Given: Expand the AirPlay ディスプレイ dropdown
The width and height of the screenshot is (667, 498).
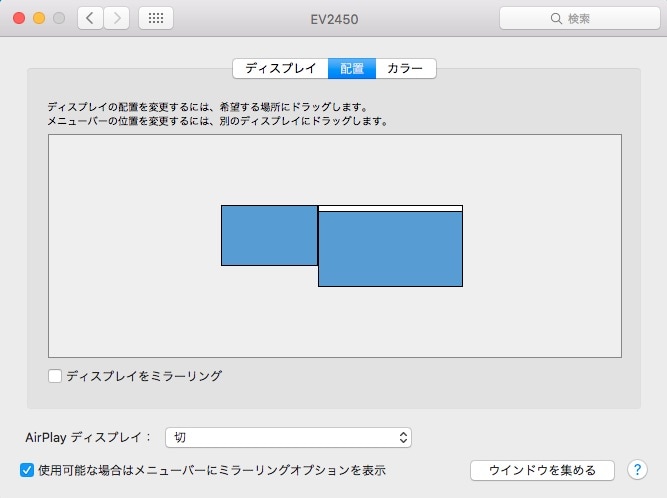Looking at the screenshot, I should (x=288, y=437).
